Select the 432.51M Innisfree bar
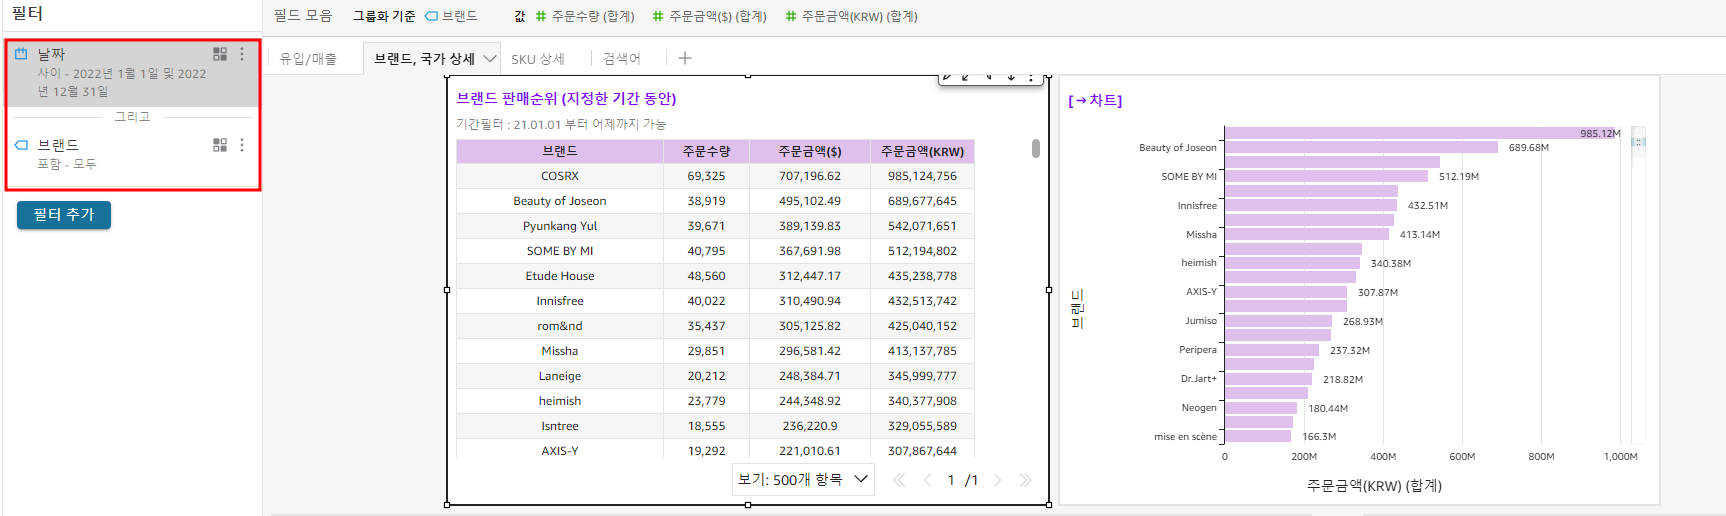 (x=1311, y=205)
